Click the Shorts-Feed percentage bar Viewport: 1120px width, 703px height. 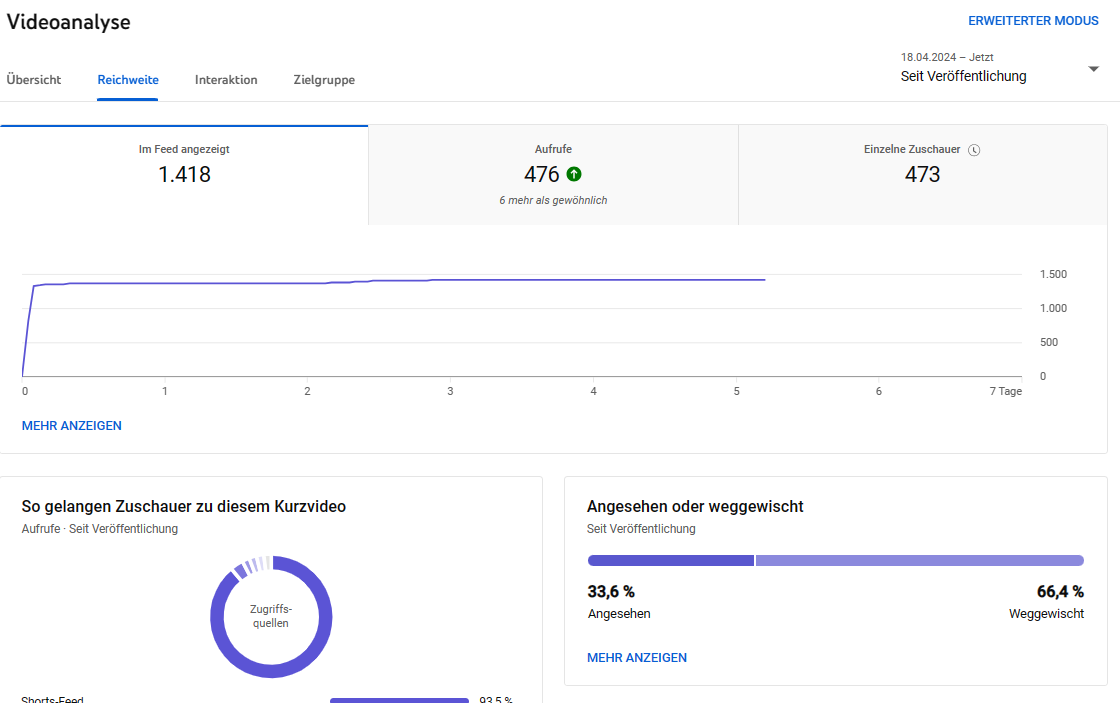tap(399, 700)
